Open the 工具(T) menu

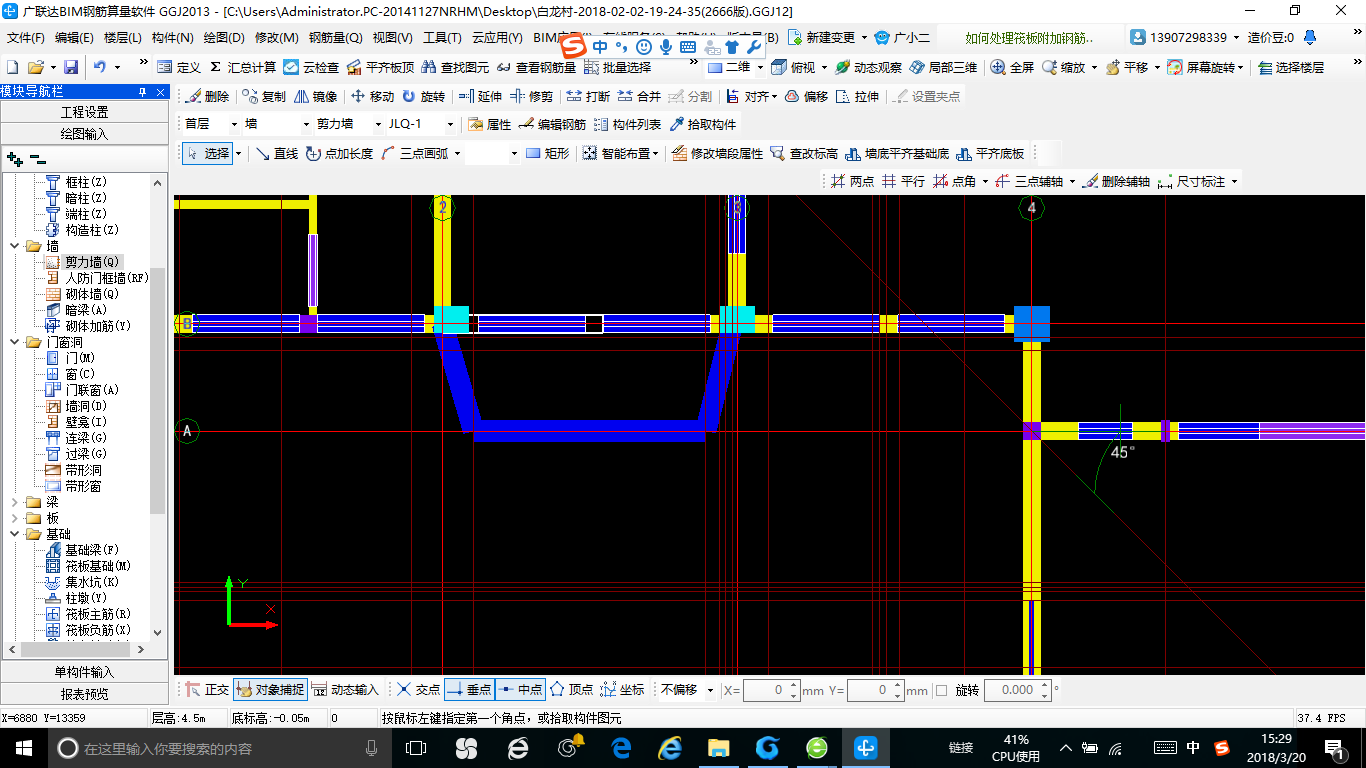[x=442, y=38]
